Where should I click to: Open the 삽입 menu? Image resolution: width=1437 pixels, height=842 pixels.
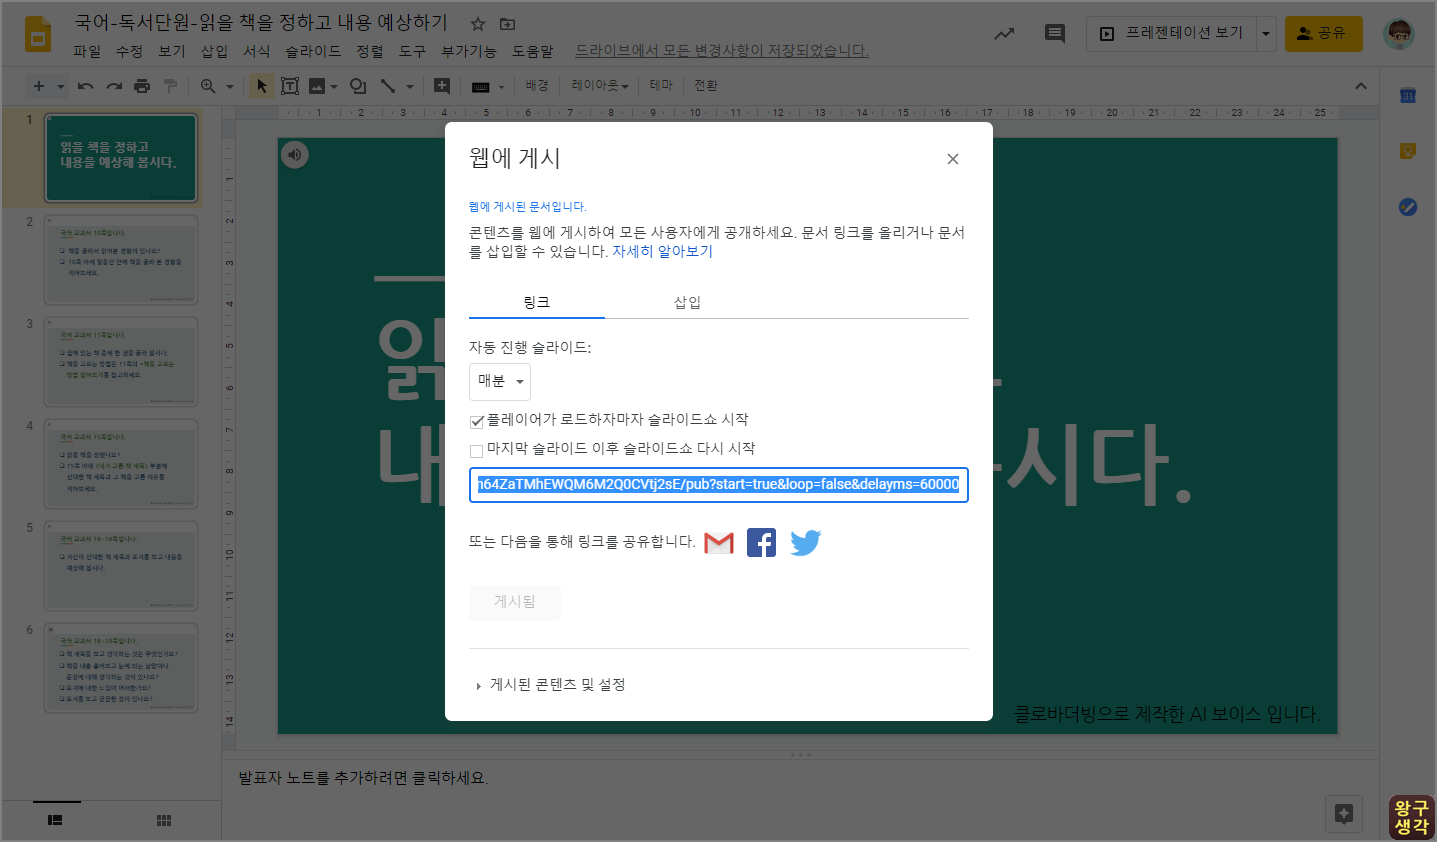click(x=214, y=51)
